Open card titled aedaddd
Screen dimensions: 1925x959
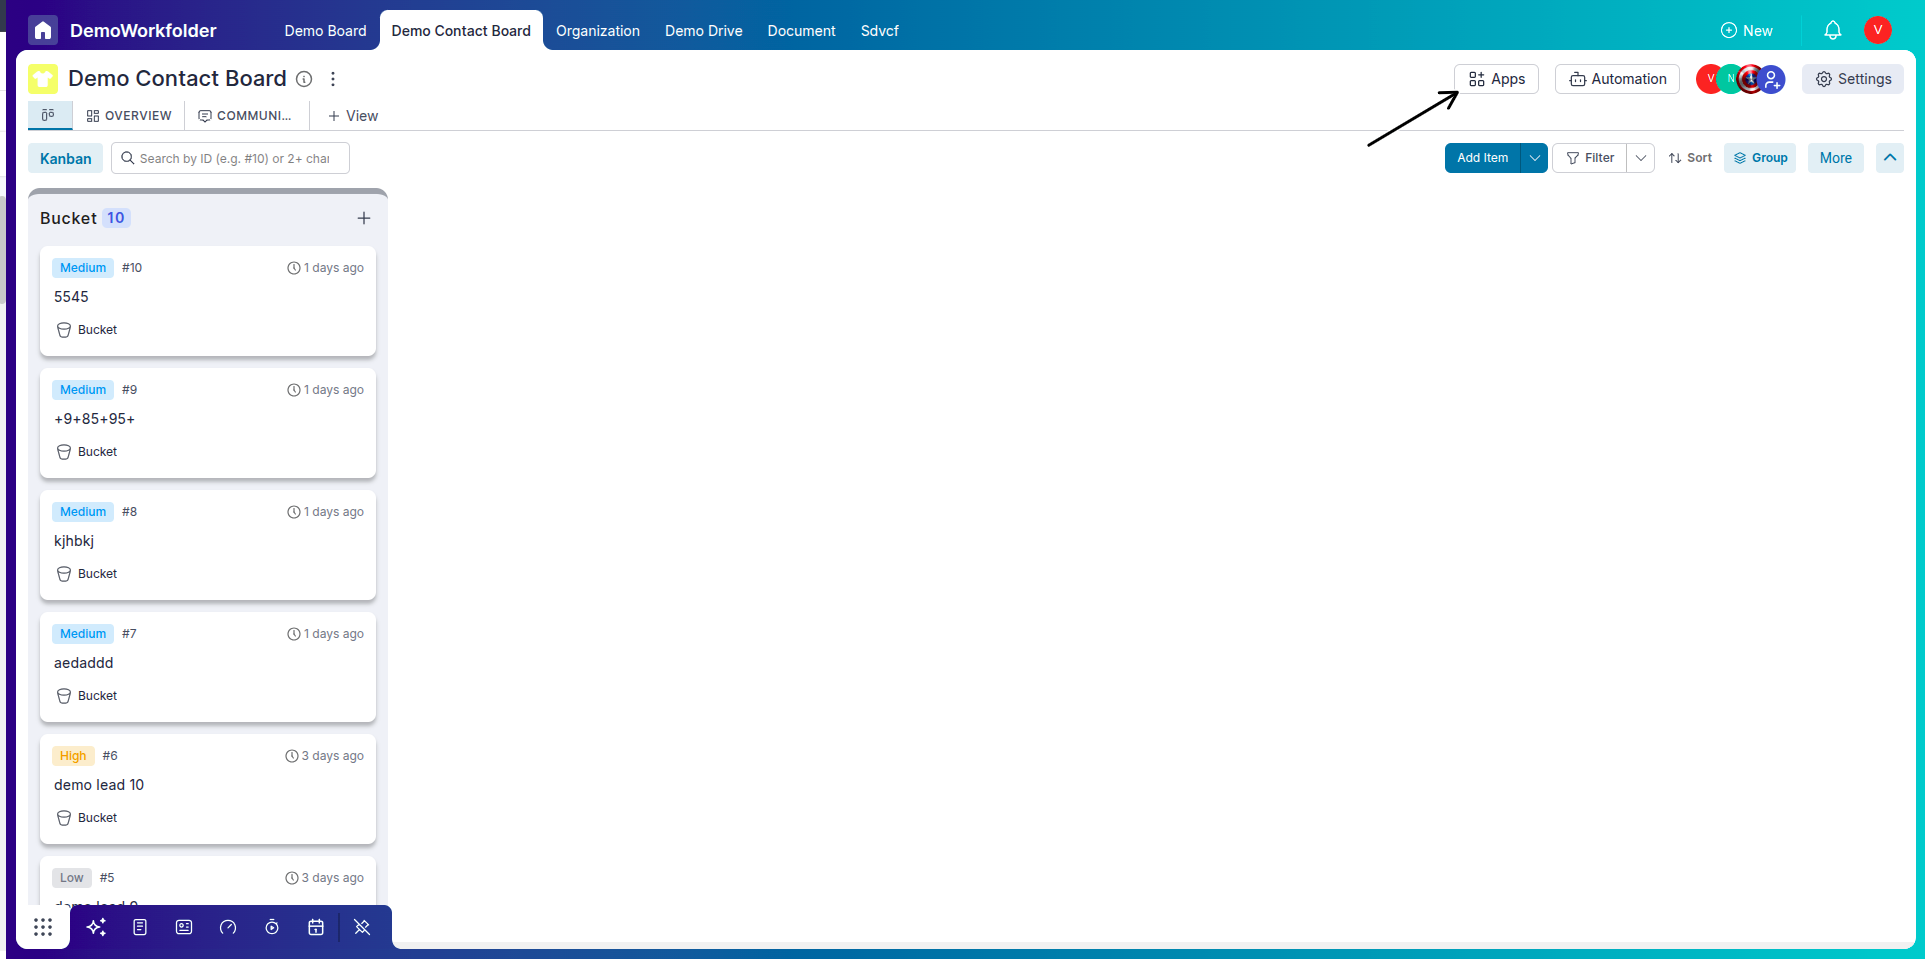click(208, 667)
